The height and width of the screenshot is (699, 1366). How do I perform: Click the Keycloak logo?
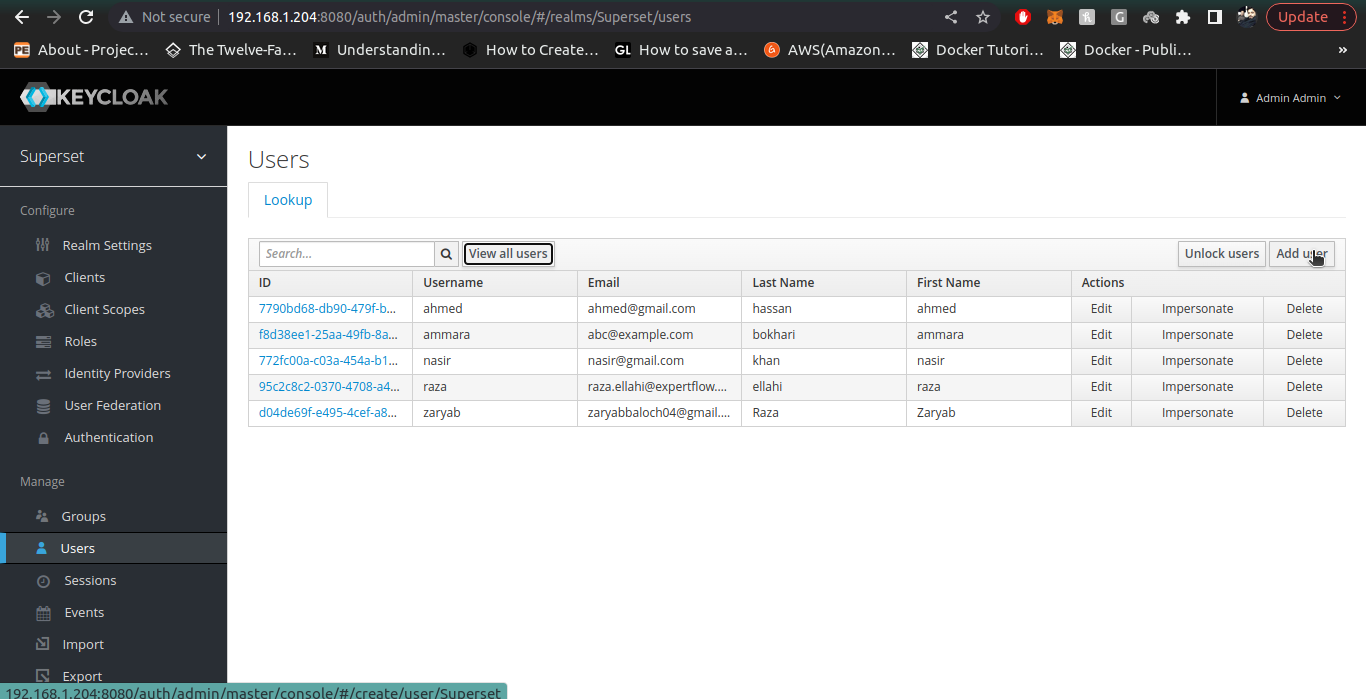pyautogui.click(x=94, y=96)
